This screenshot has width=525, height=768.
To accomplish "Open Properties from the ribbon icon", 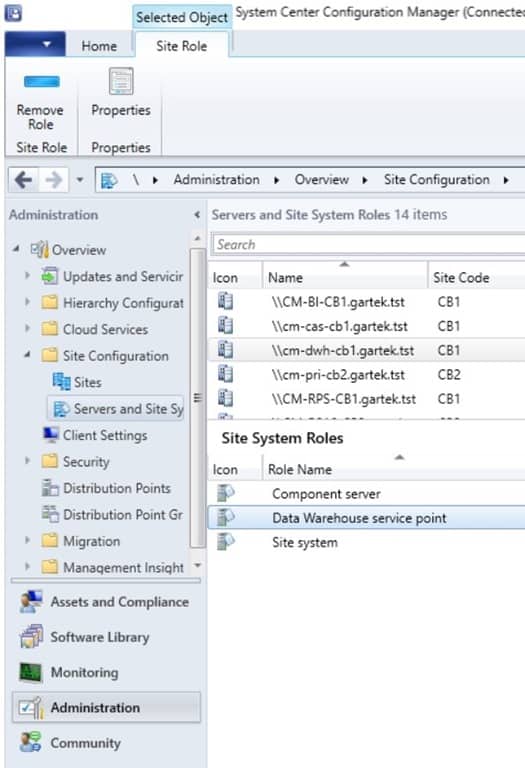I will click(121, 81).
